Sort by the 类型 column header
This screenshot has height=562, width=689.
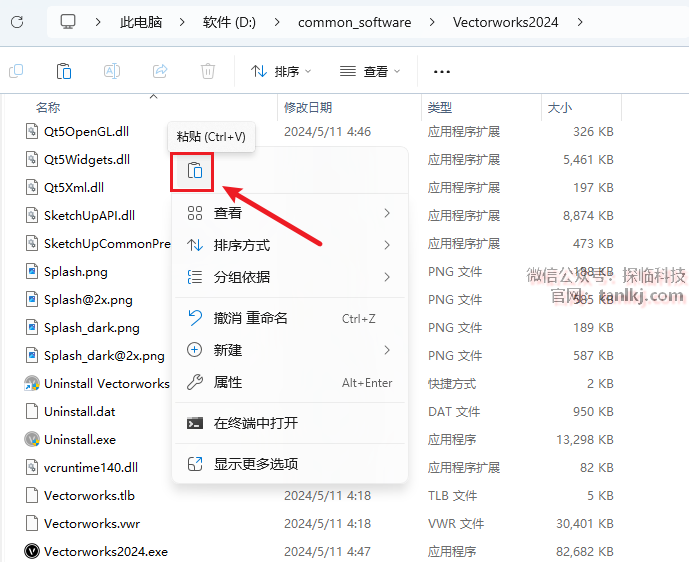pyautogui.click(x=440, y=108)
